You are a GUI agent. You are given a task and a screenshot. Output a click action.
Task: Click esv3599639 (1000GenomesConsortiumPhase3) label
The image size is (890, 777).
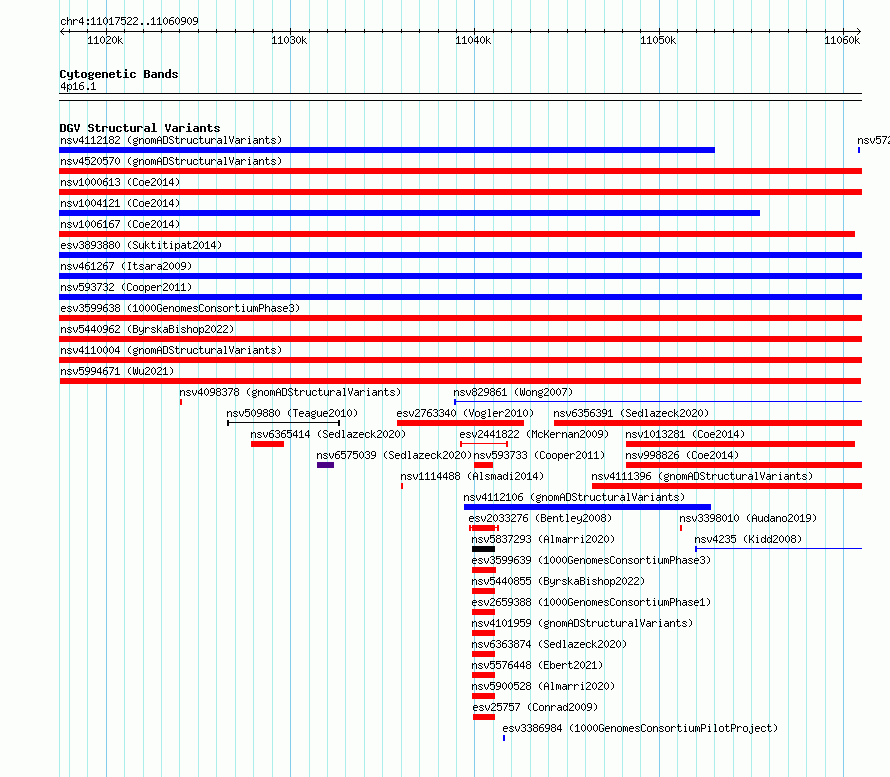591,560
